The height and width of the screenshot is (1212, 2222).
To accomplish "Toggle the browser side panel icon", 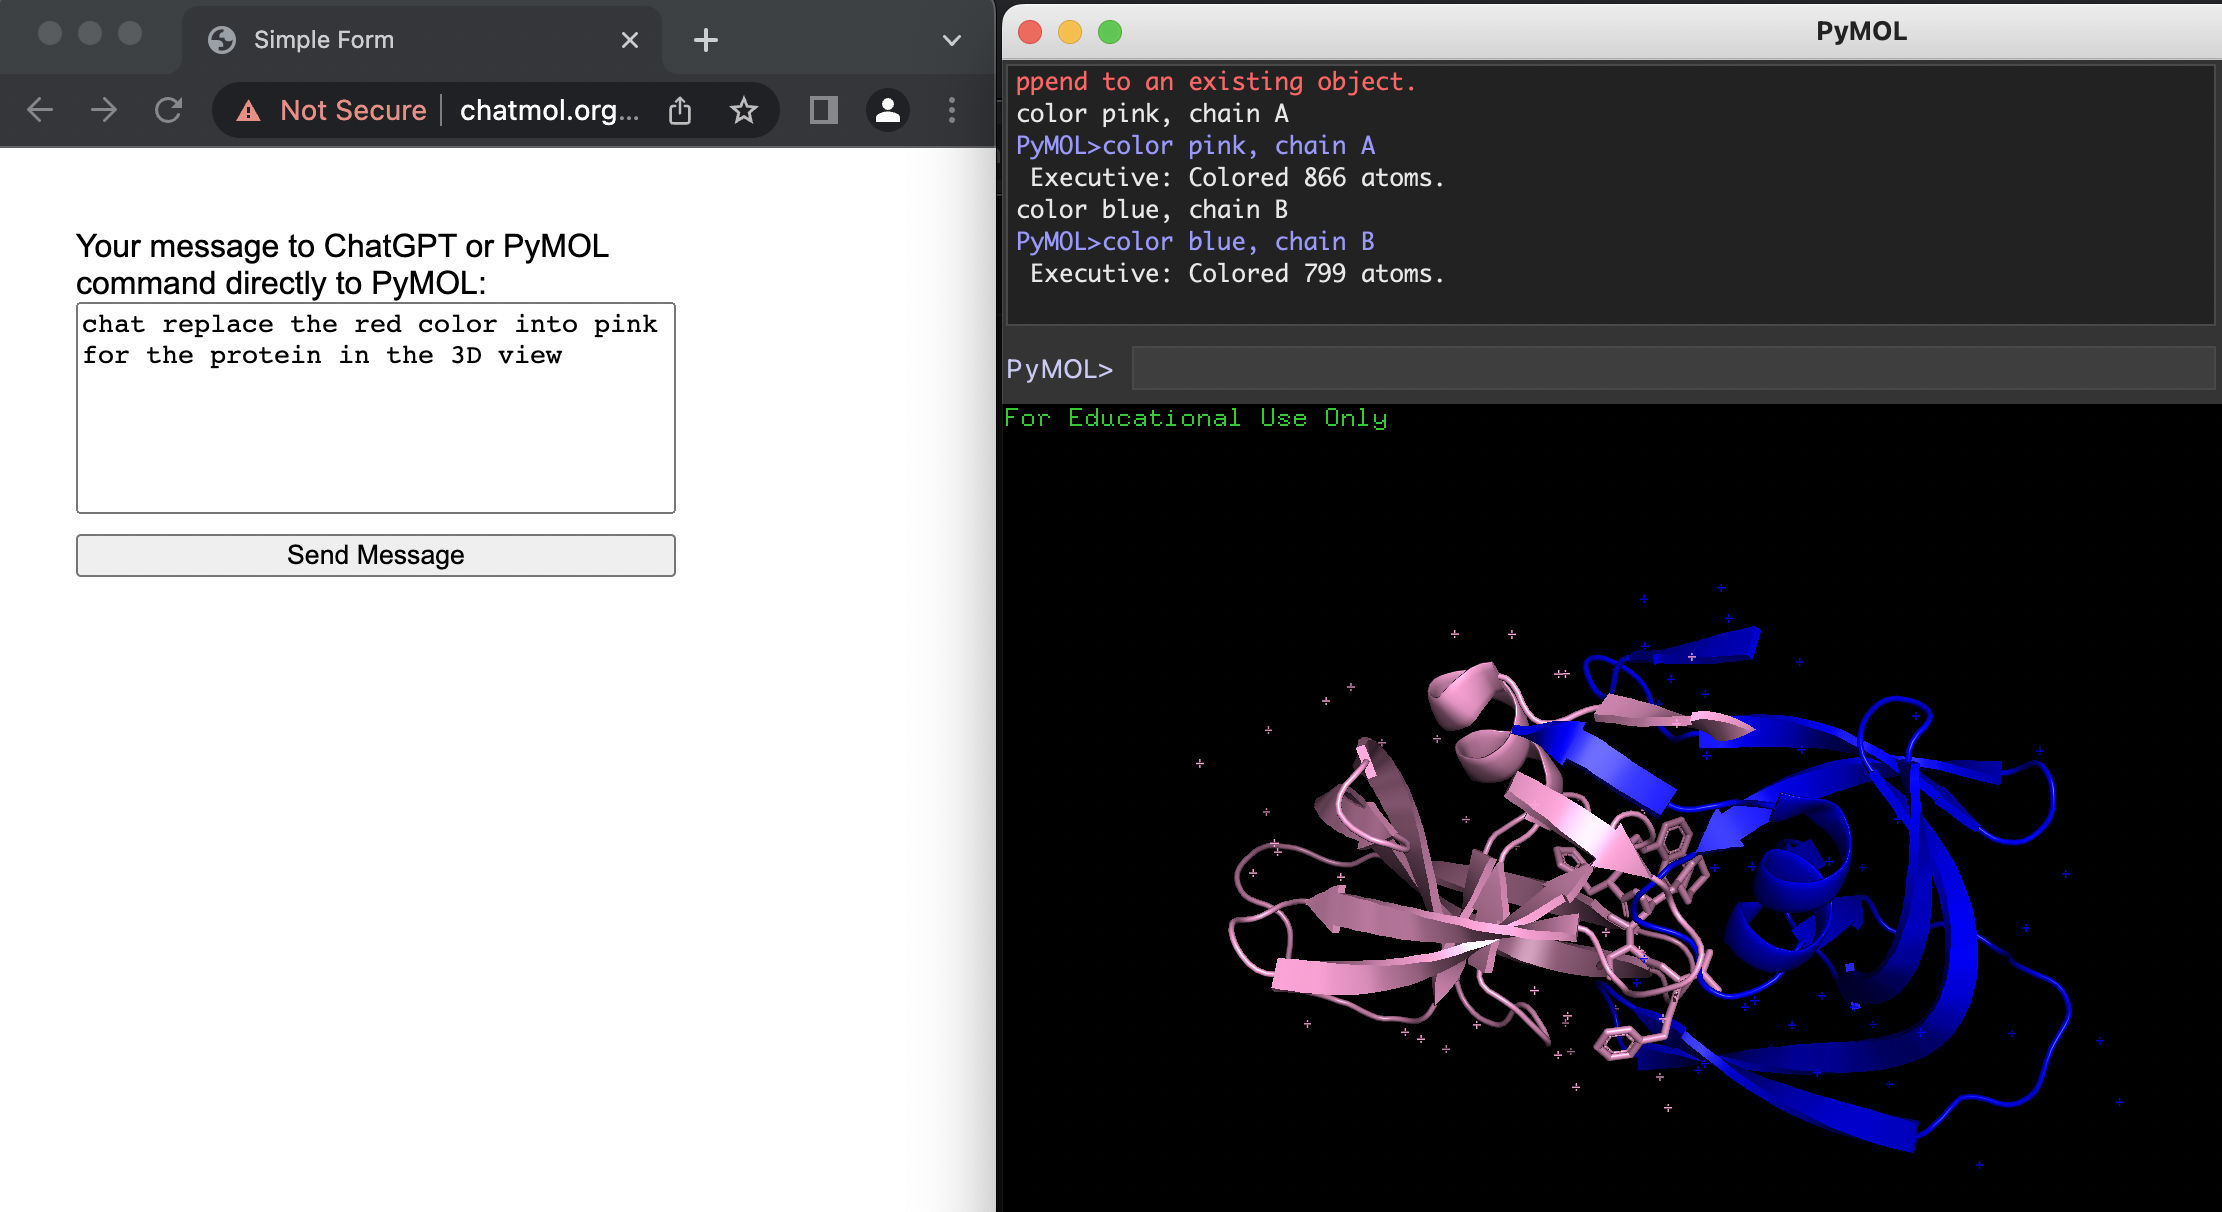I will coord(823,110).
